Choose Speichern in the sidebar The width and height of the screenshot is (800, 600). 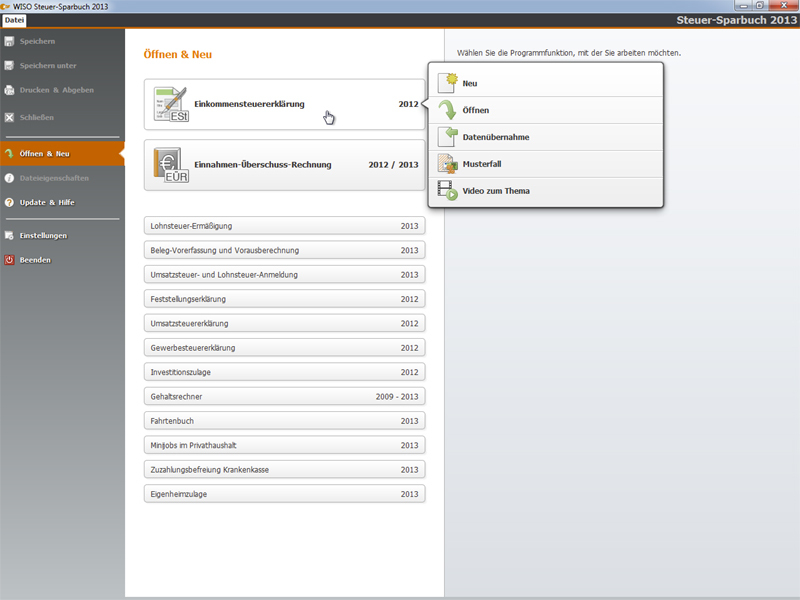pos(37,41)
